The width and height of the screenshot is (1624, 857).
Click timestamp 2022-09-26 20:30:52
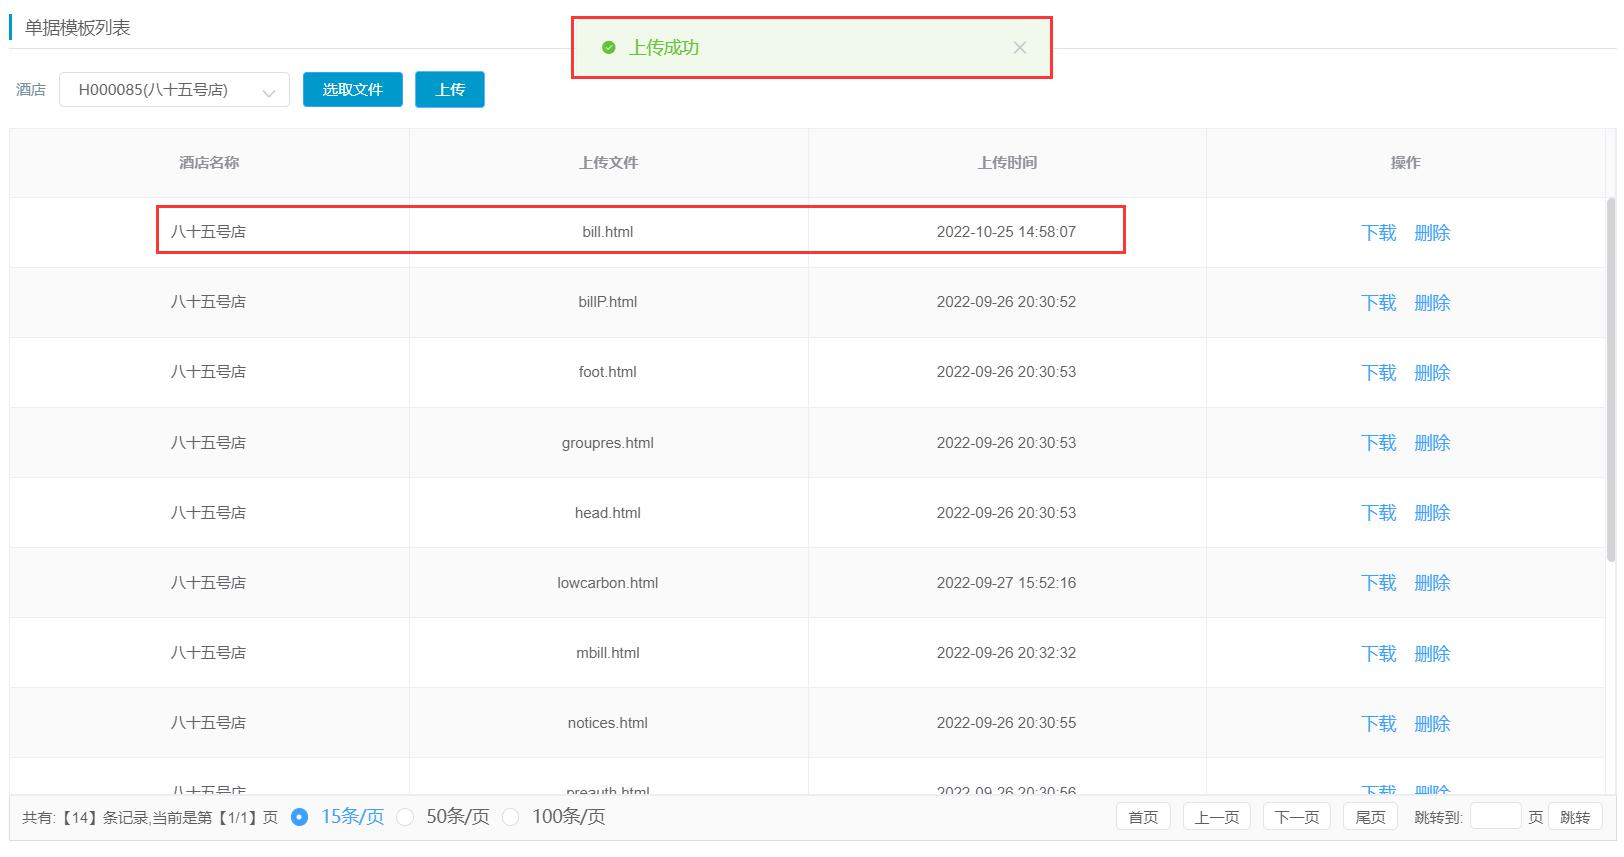pyautogui.click(x=1006, y=302)
